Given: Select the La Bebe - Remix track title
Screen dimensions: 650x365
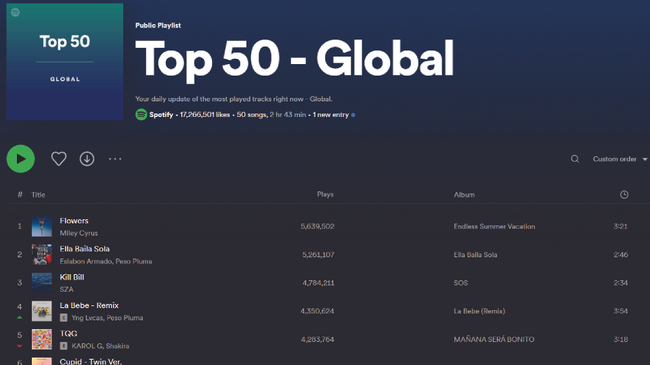Looking at the screenshot, I should [x=89, y=305].
